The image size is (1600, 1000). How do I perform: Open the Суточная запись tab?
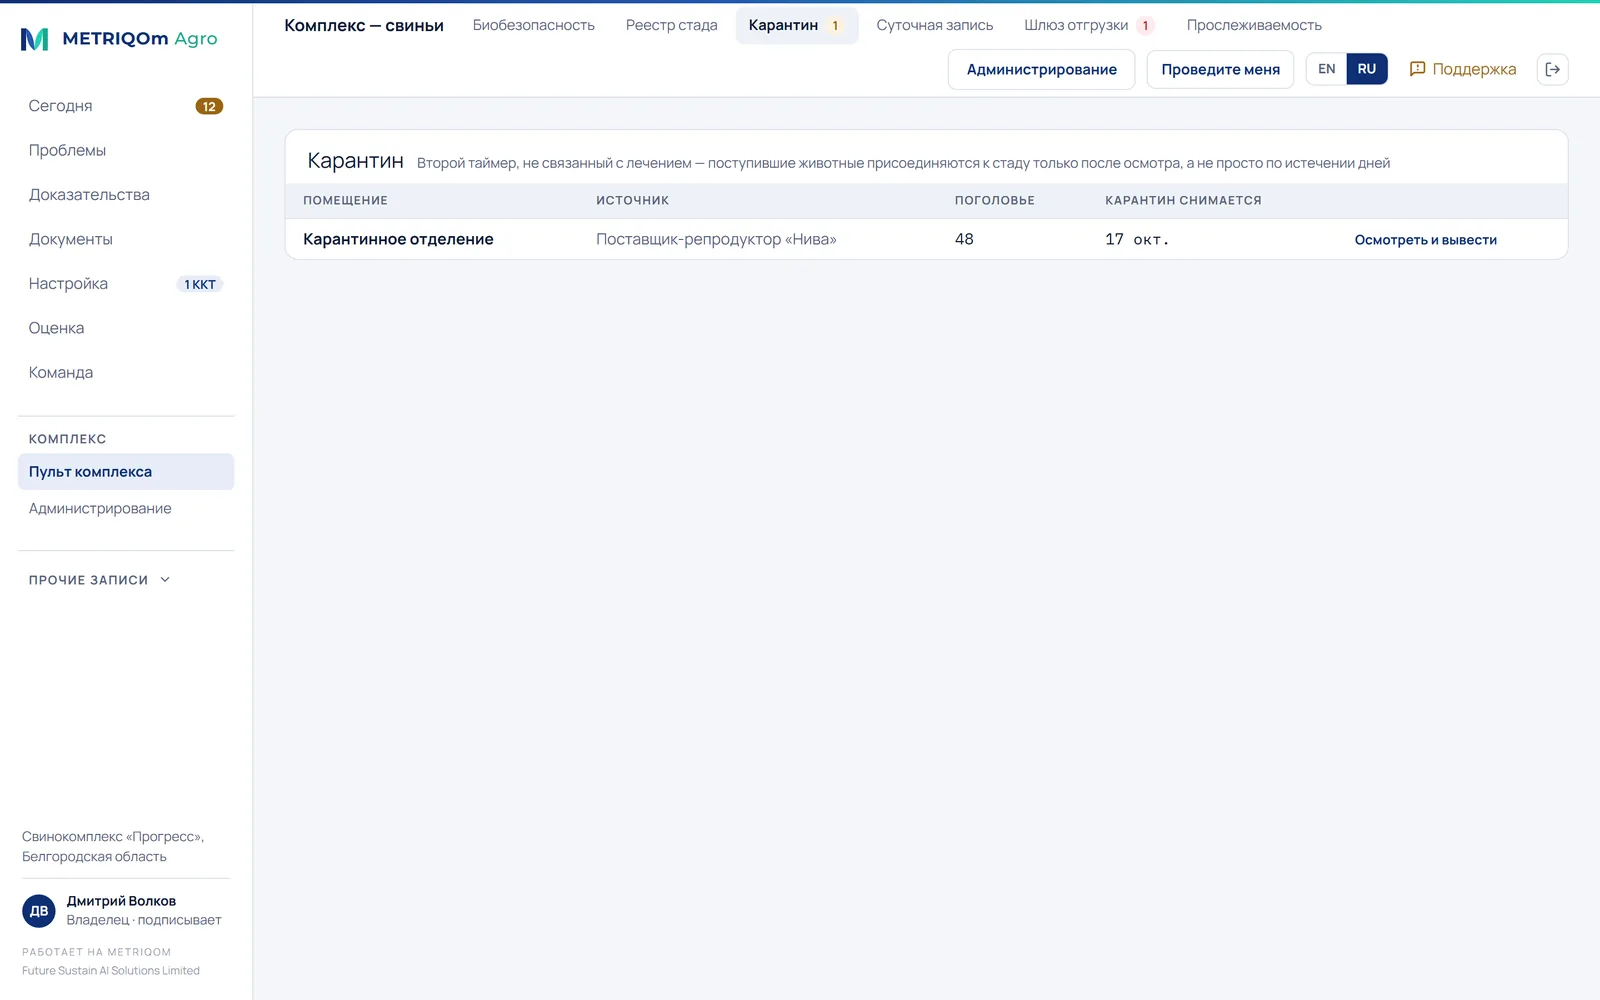click(x=935, y=25)
